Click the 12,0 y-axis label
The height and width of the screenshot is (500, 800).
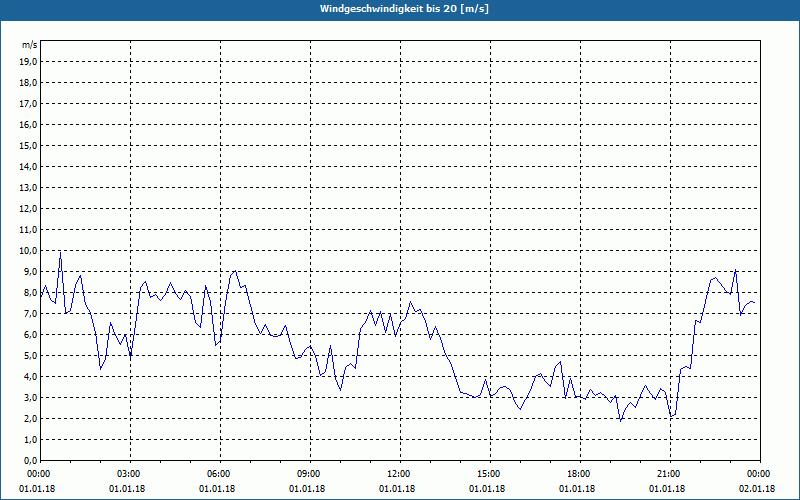click(28, 209)
